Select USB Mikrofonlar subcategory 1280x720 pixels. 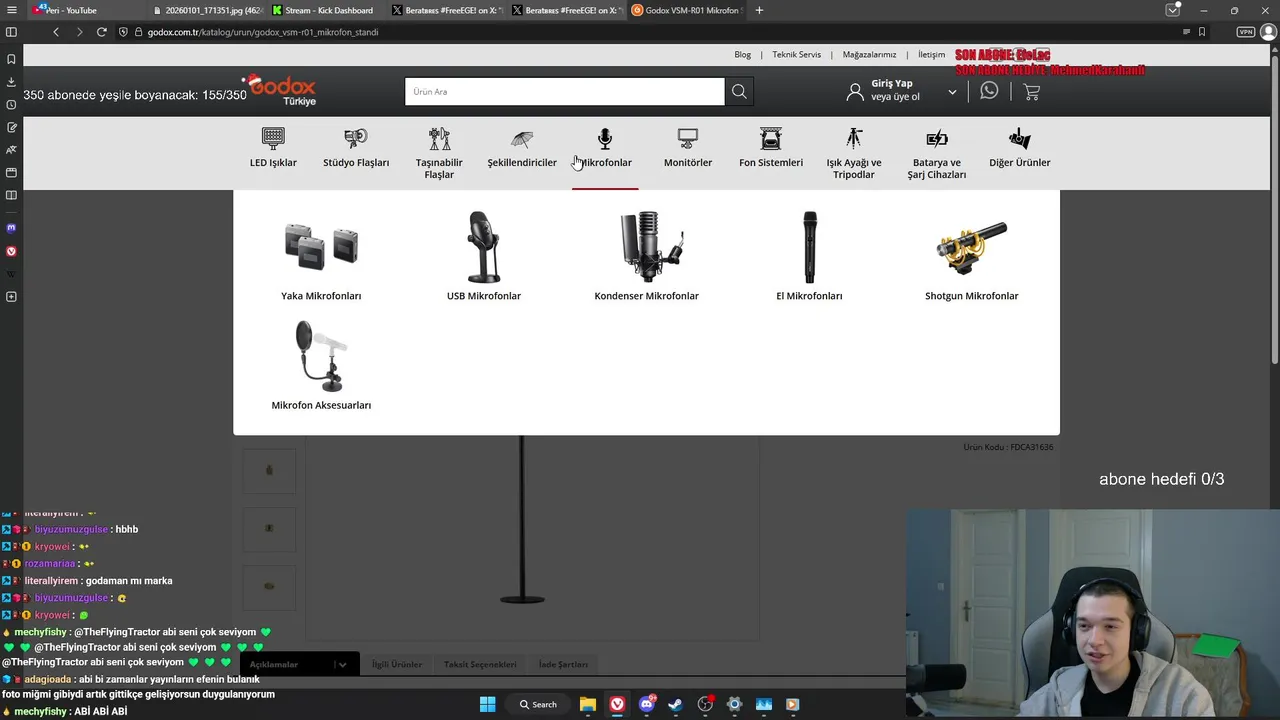pyautogui.click(x=484, y=255)
